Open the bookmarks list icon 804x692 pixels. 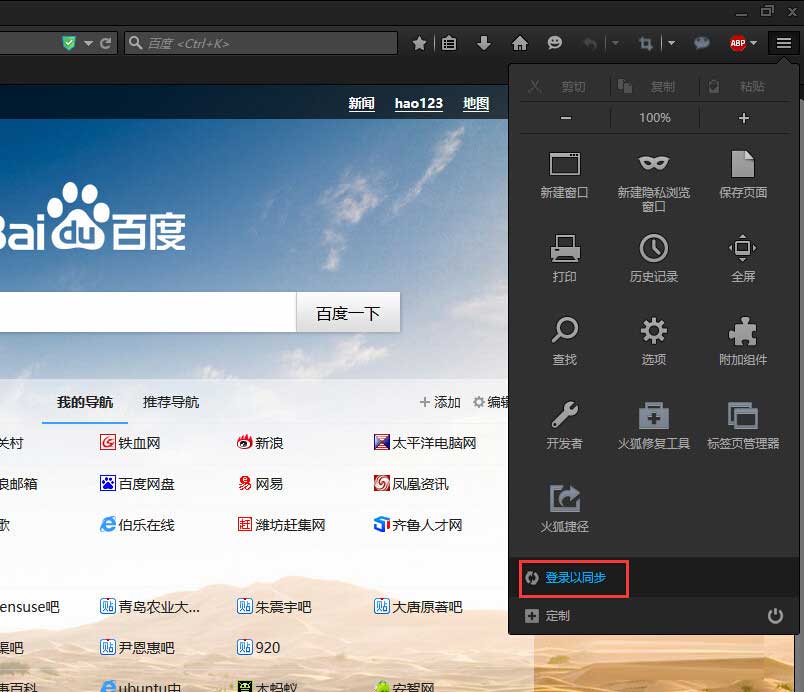449,43
